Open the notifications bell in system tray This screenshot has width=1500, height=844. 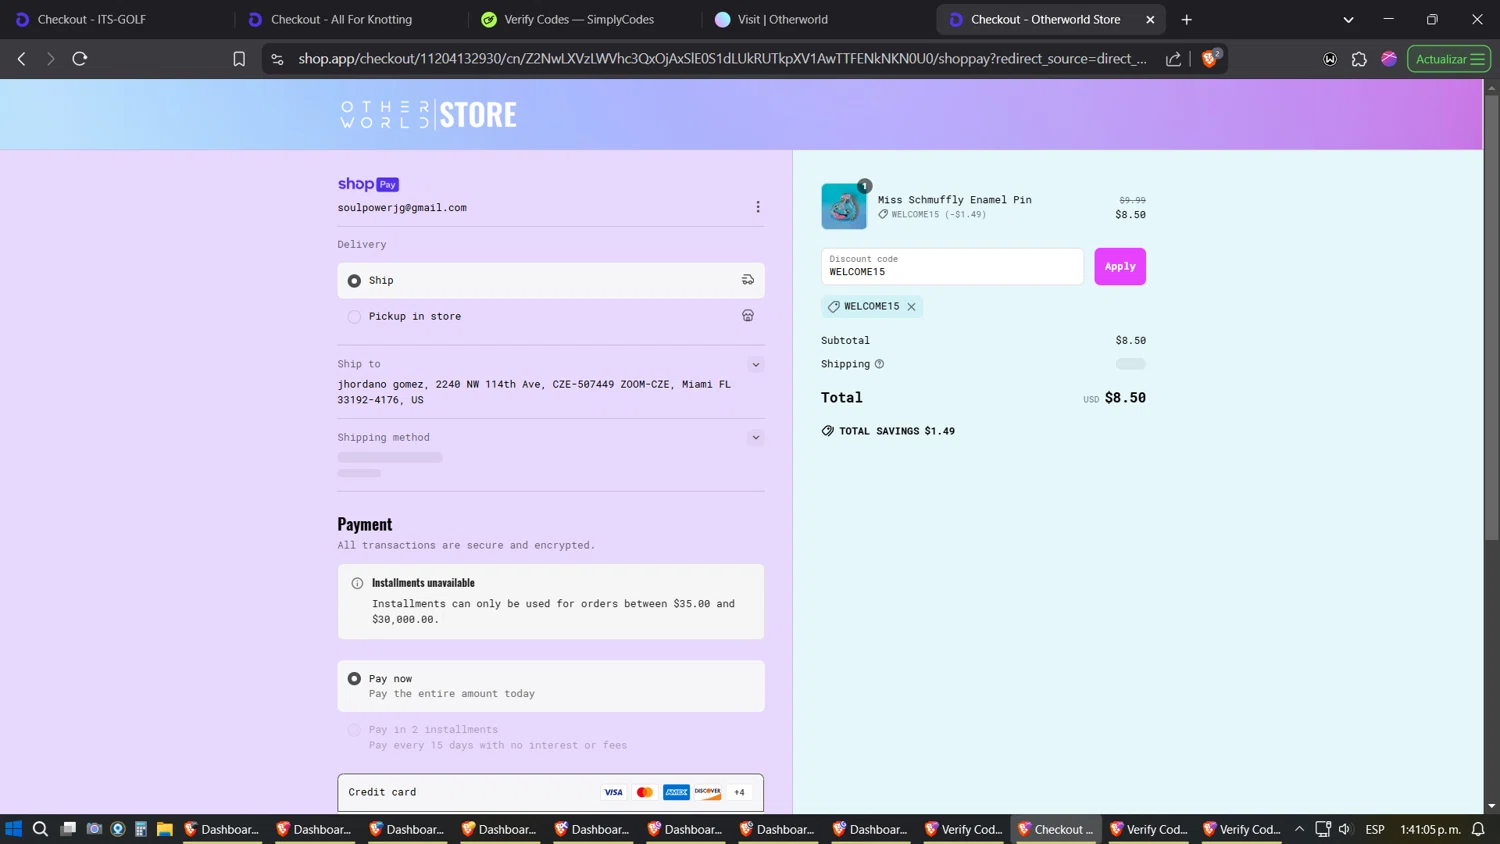click(1478, 829)
